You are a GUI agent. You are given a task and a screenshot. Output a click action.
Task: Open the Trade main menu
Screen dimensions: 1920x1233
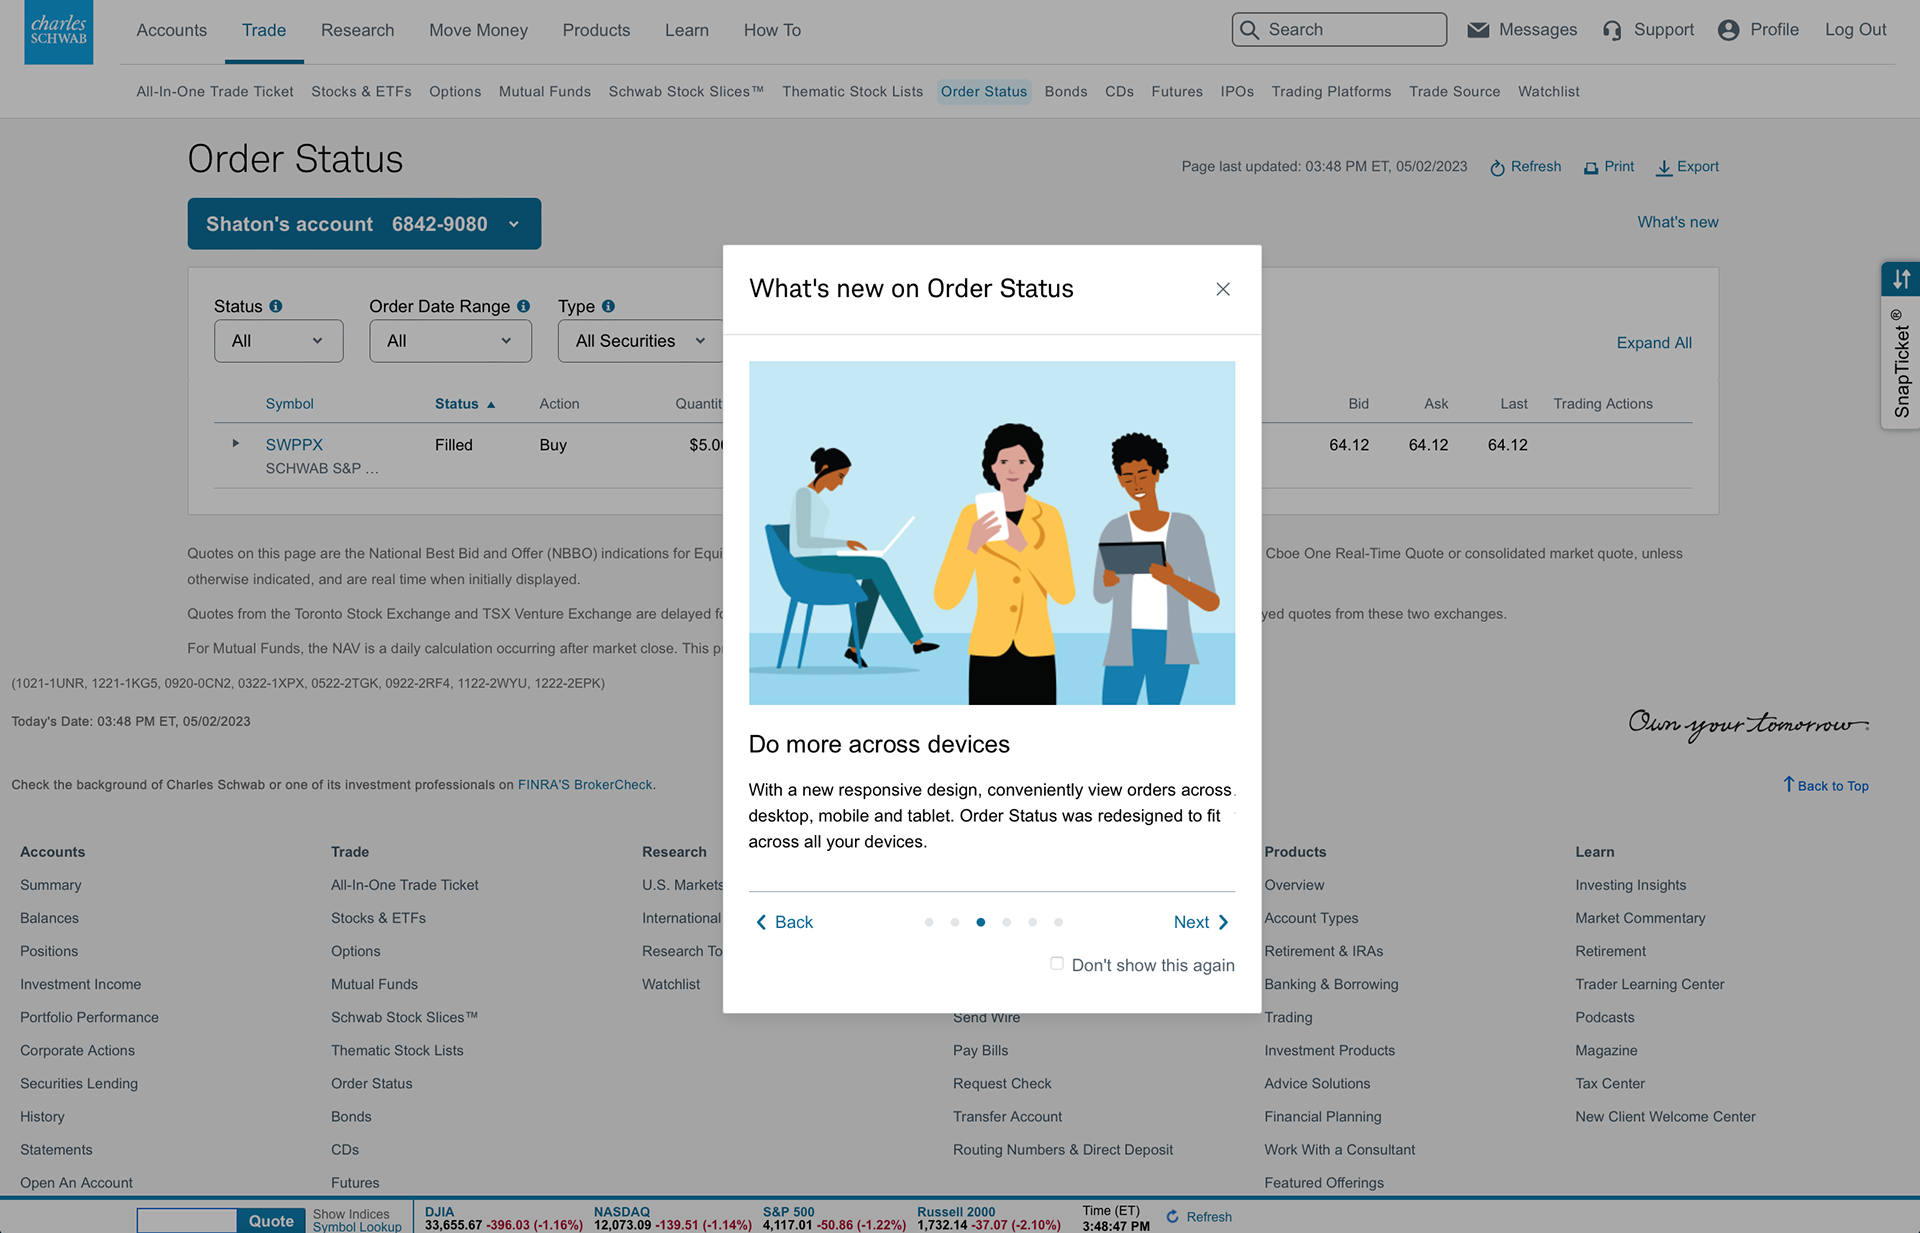(264, 30)
